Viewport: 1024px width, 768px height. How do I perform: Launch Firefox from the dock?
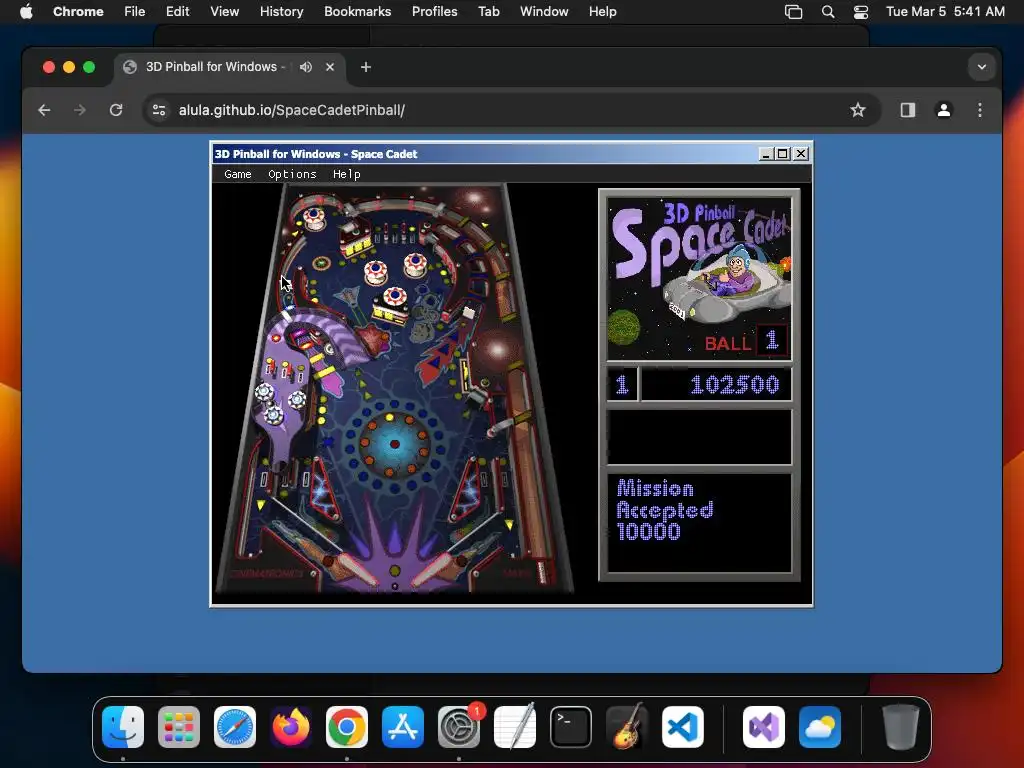(x=291, y=727)
